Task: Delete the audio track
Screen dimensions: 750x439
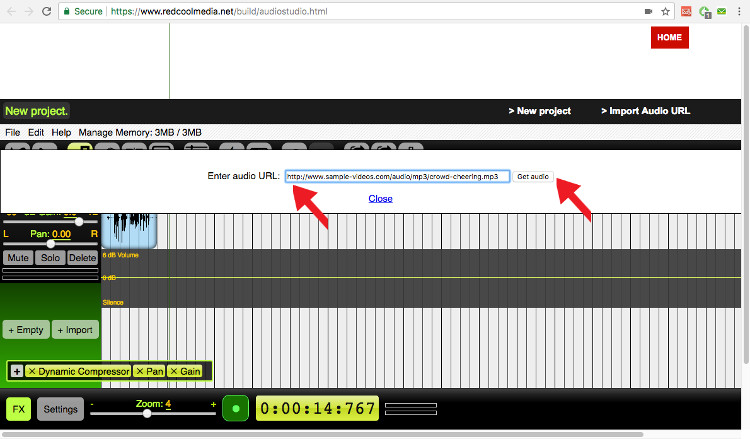Action: [x=83, y=258]
